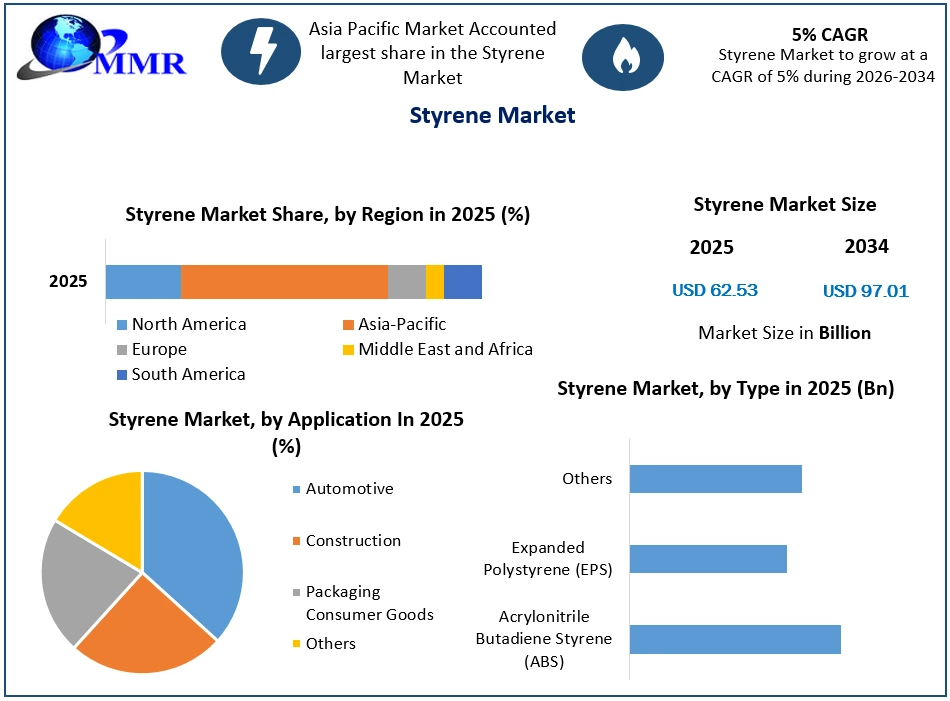Click the "Consumer Goods" legend text
The image size is (950, 701).
(x=370, y=615)
